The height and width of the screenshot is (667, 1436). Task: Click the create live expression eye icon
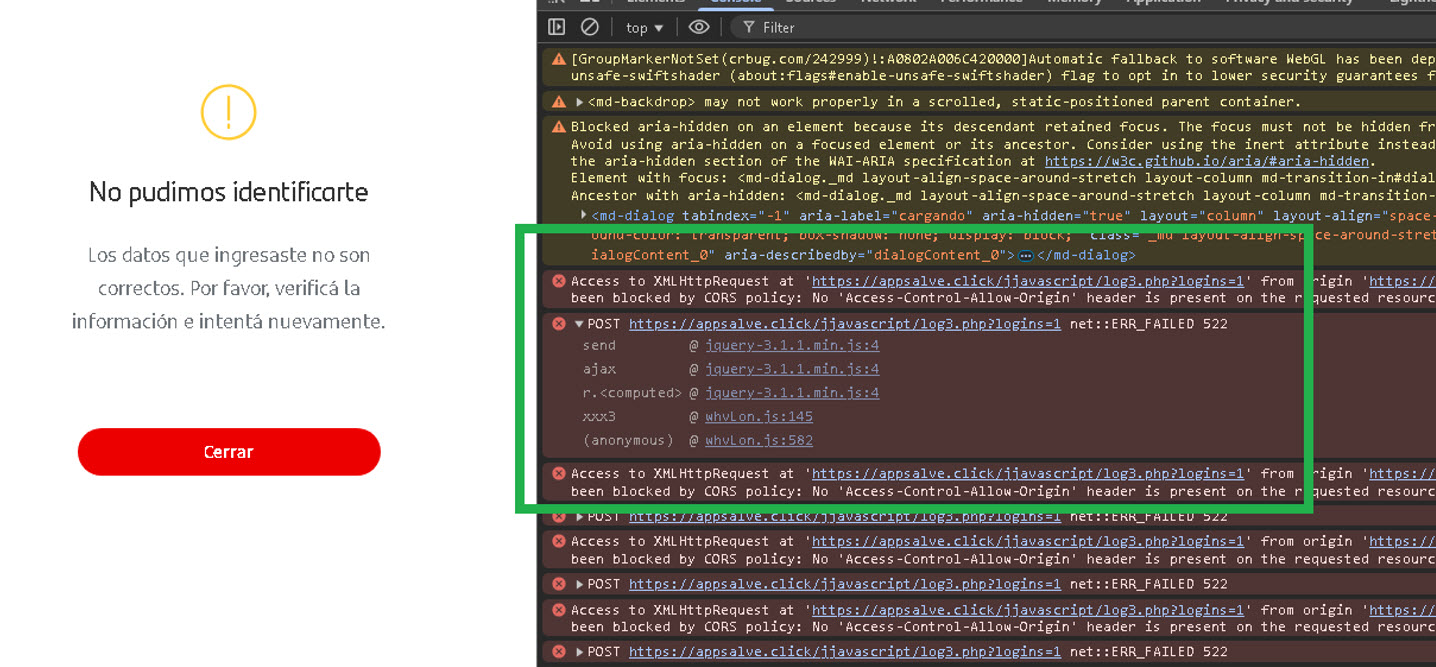click(697, 27)
